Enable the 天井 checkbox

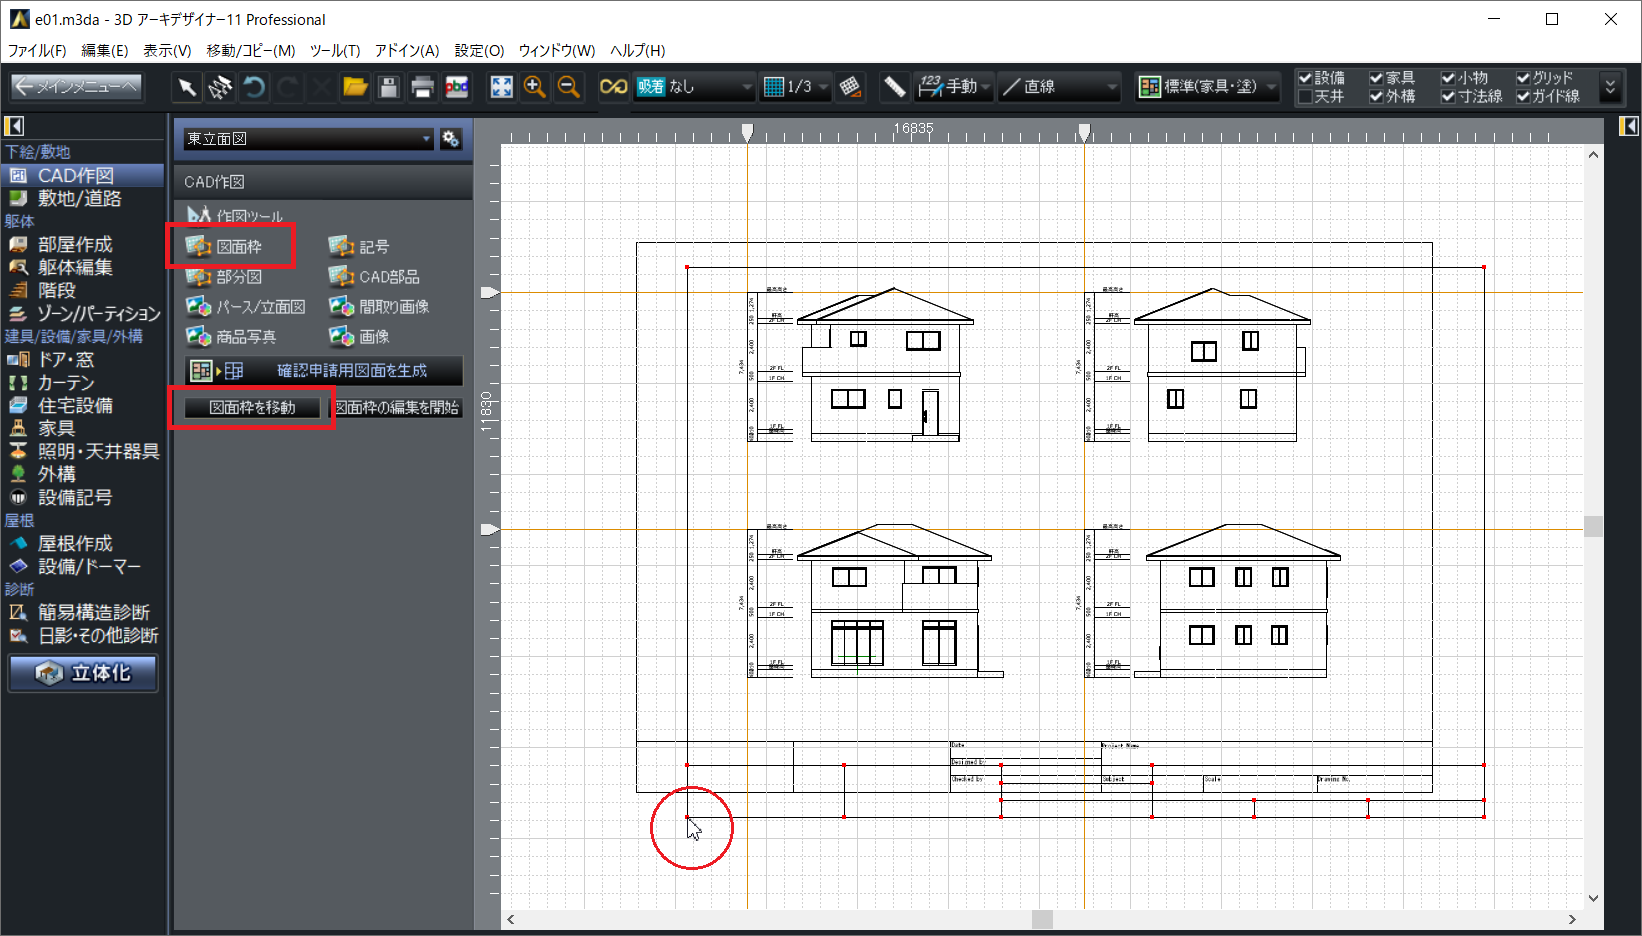point(1305,97)
